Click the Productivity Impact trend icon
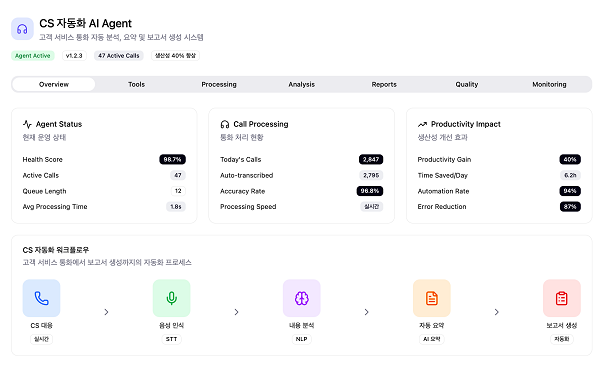This screenshot has height=368, width=600. (x=422, y=124)
